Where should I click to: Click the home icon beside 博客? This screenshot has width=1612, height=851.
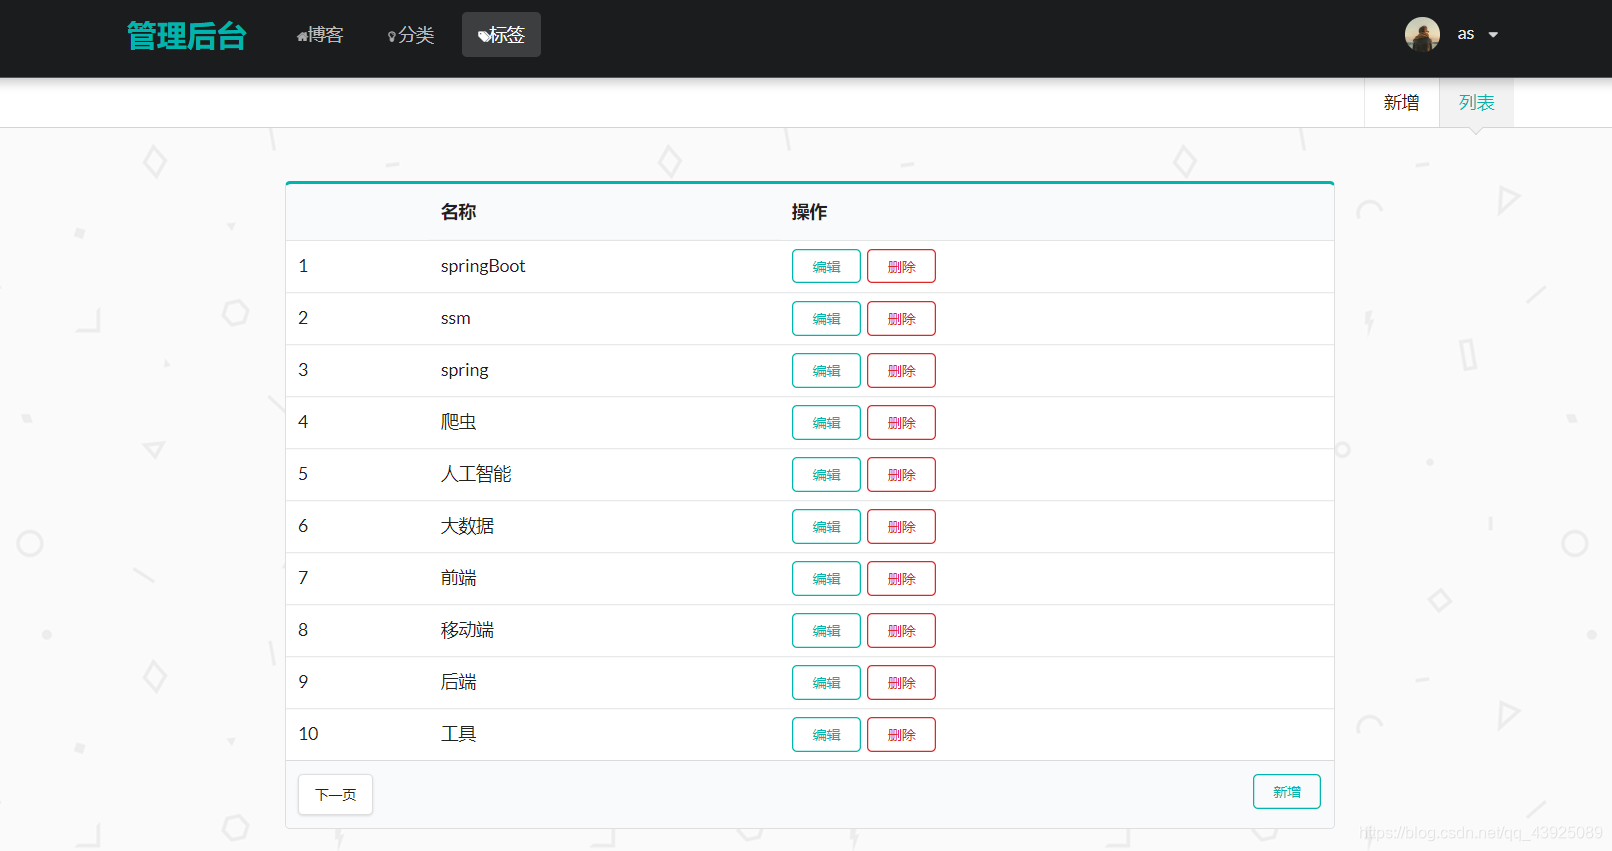point(302,37)
